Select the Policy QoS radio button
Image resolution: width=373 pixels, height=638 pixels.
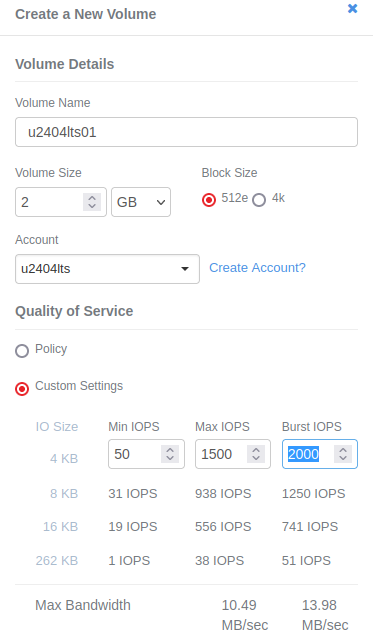point(22,351)
